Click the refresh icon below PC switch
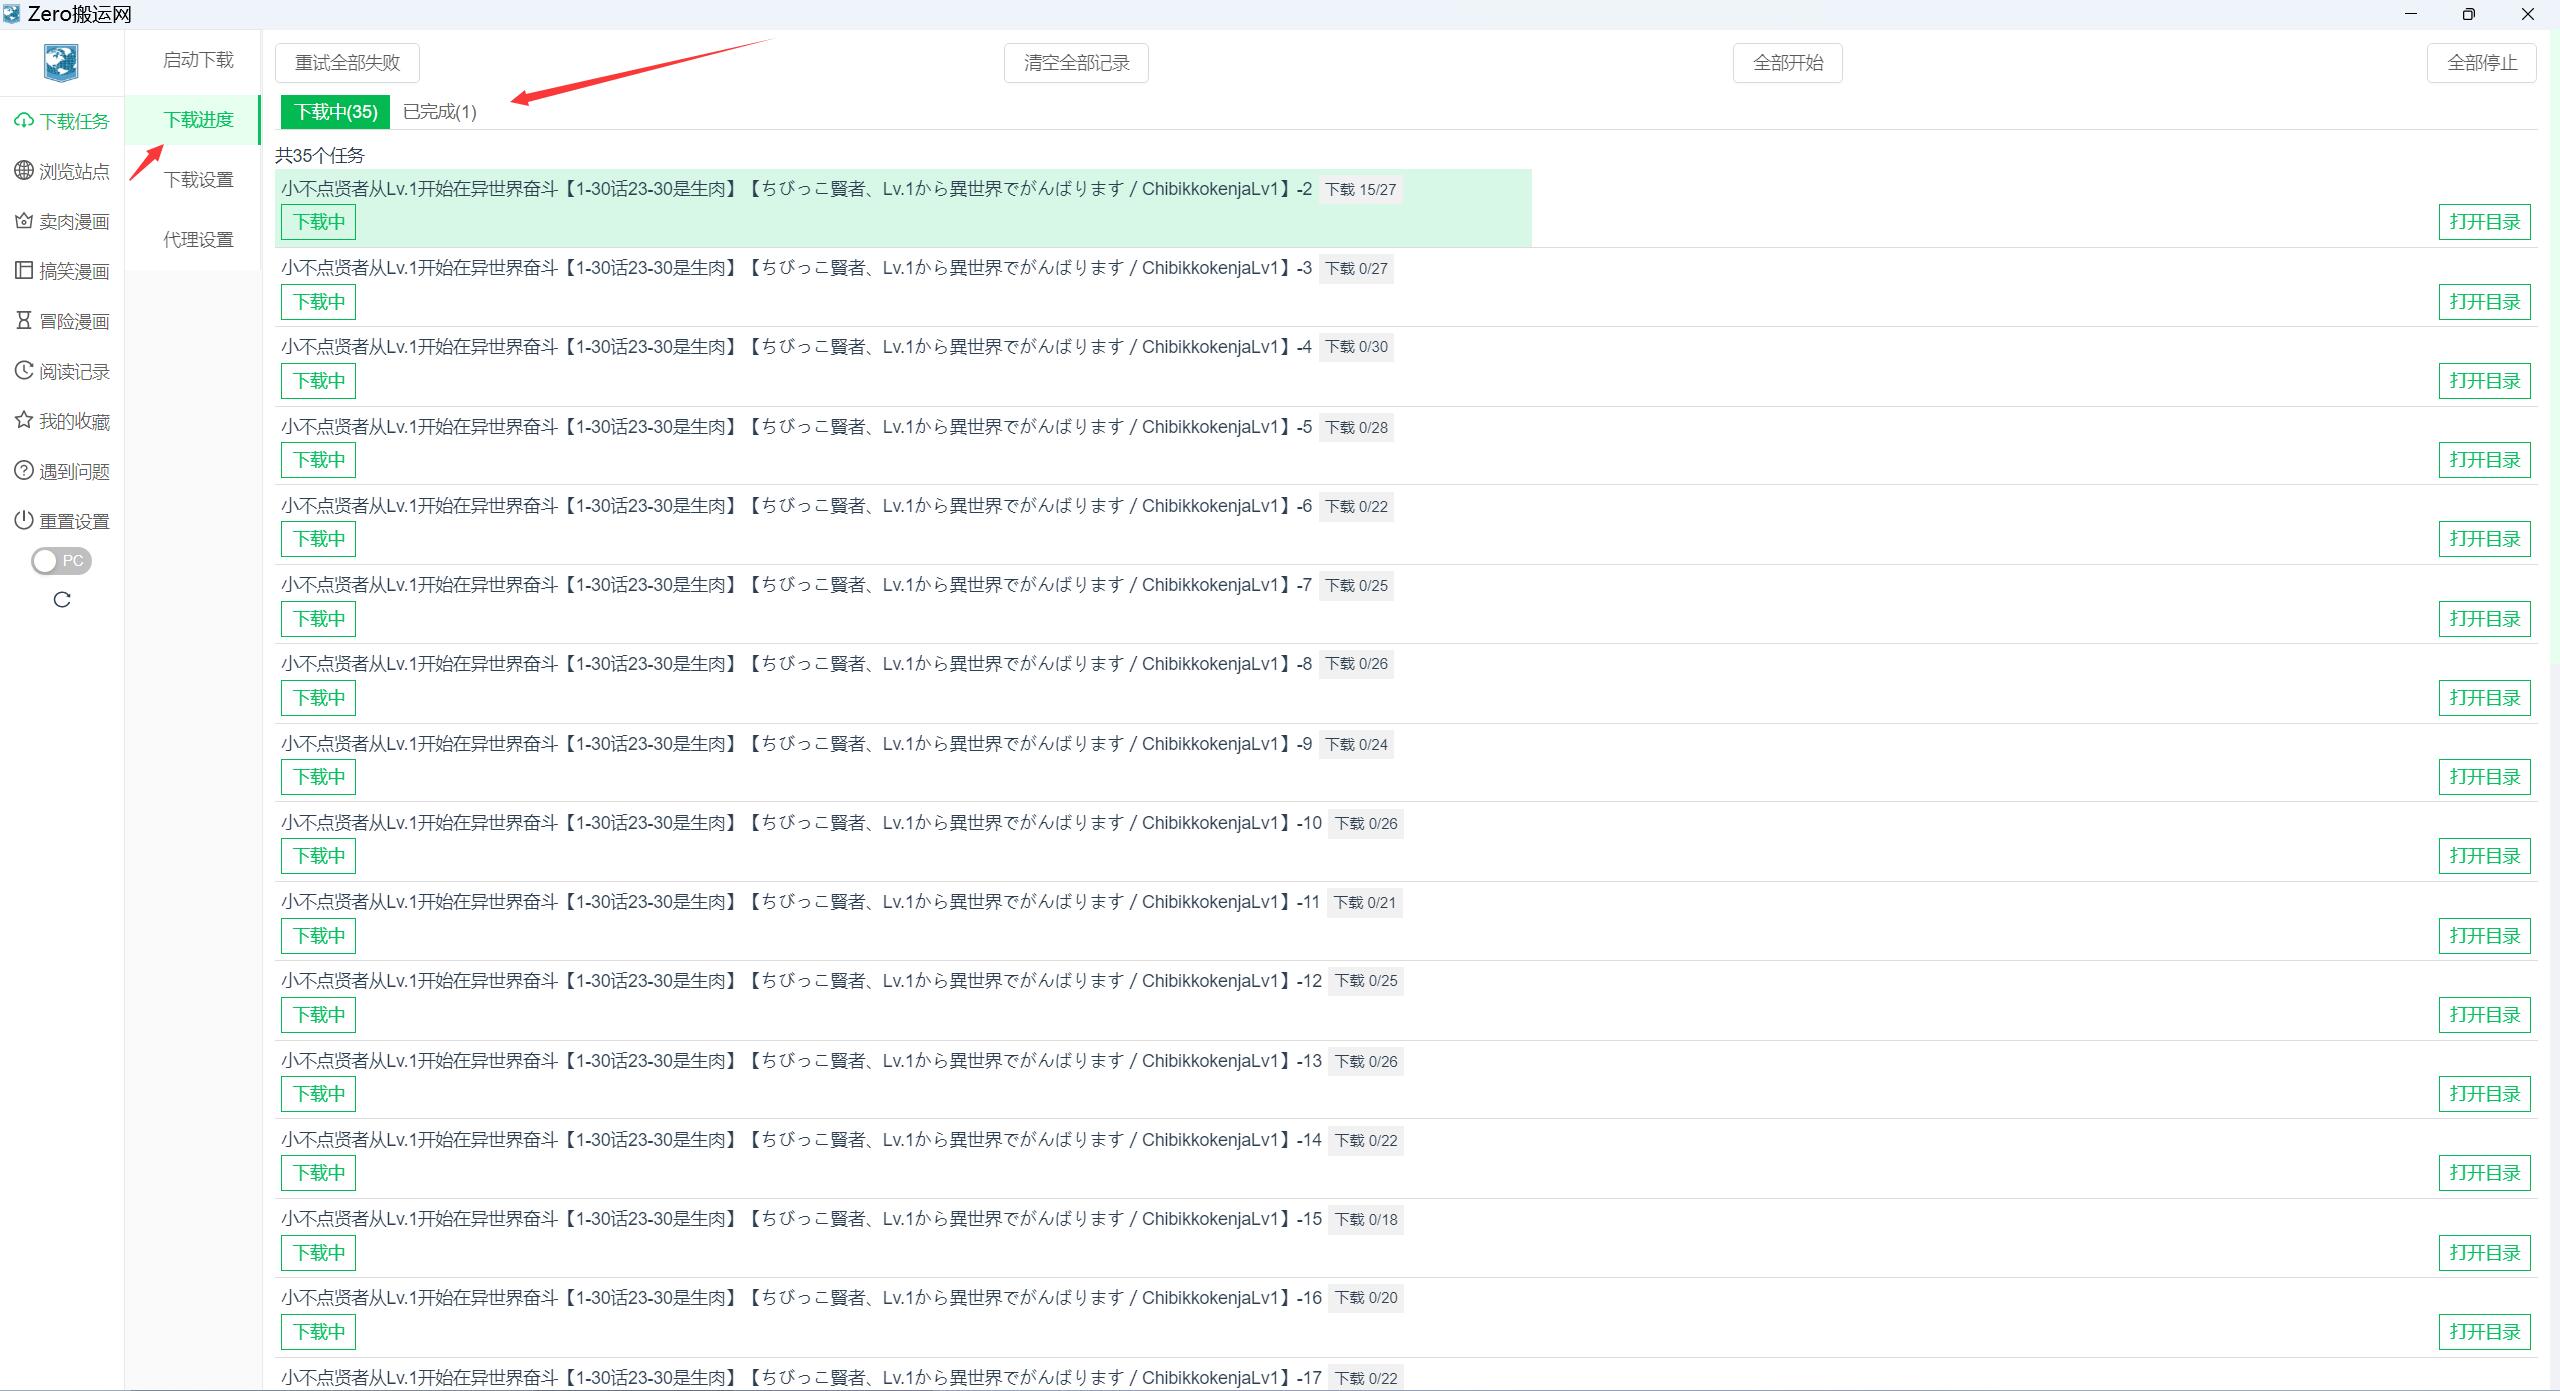 pyautogui.click(x=62, y=600)
